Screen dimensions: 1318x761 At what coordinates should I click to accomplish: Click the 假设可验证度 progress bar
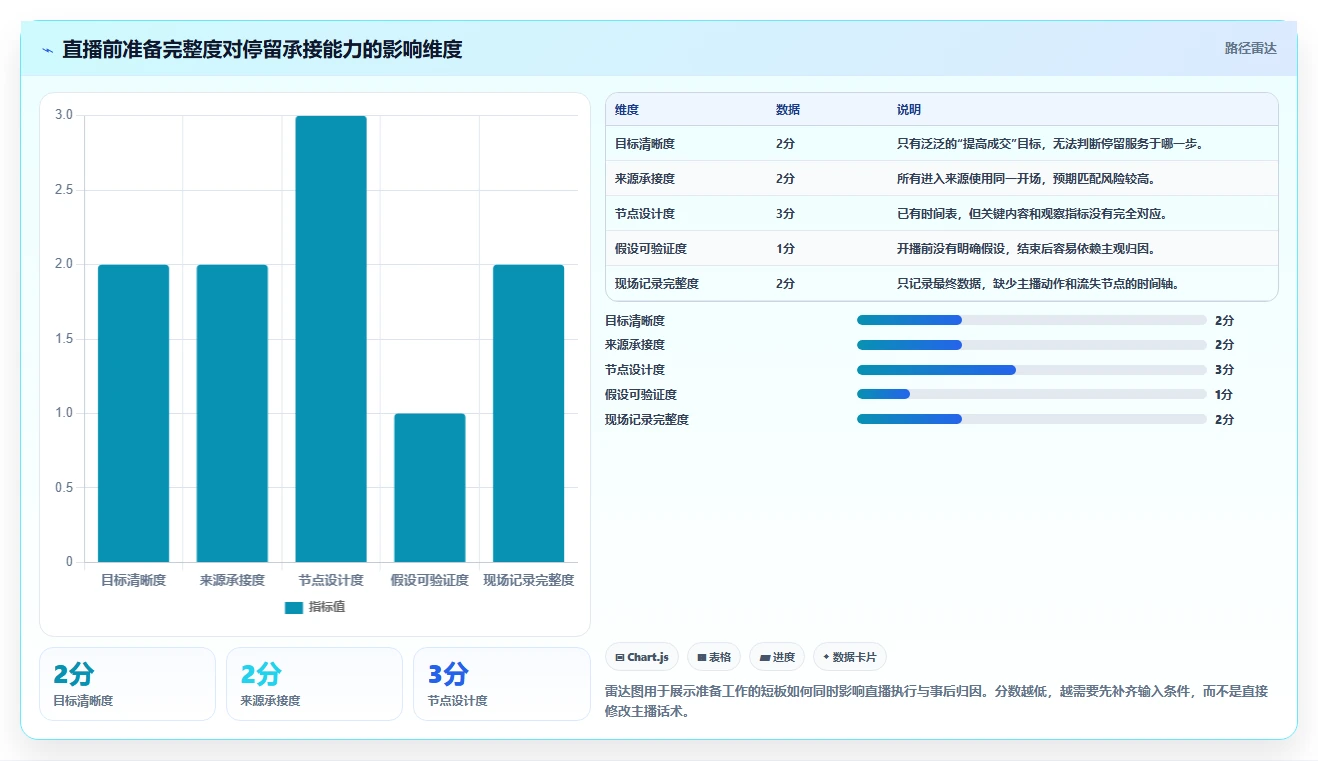[1031, 395]
